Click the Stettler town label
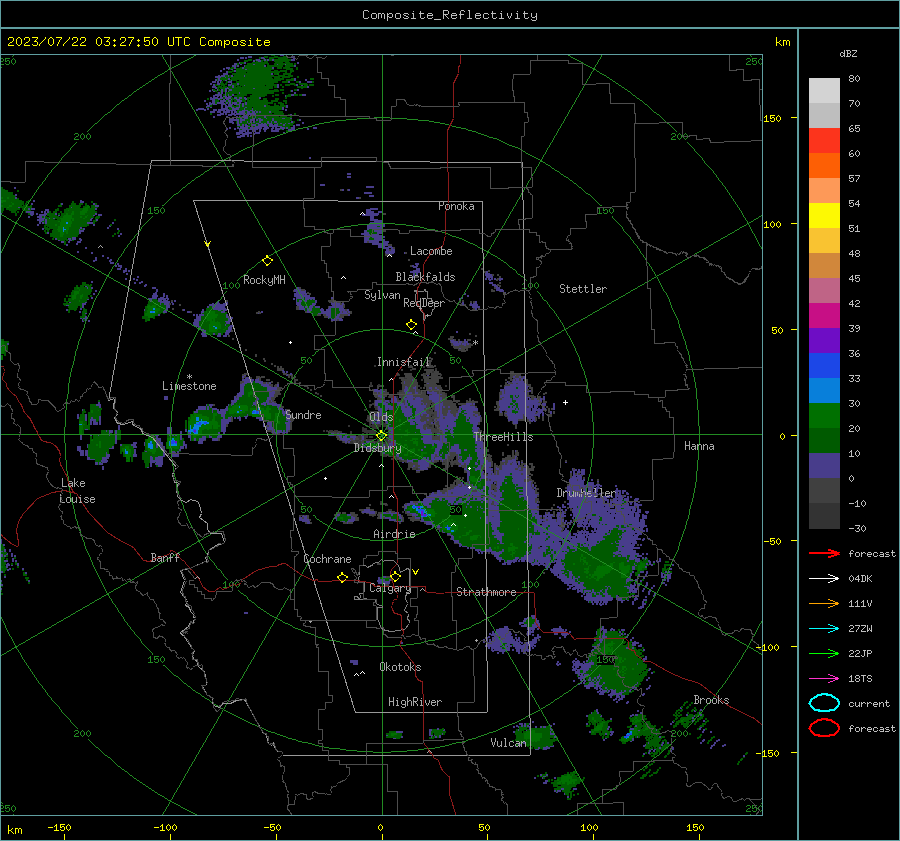The image size is (900, 841). pyautogui.click(x=583, y=289)
